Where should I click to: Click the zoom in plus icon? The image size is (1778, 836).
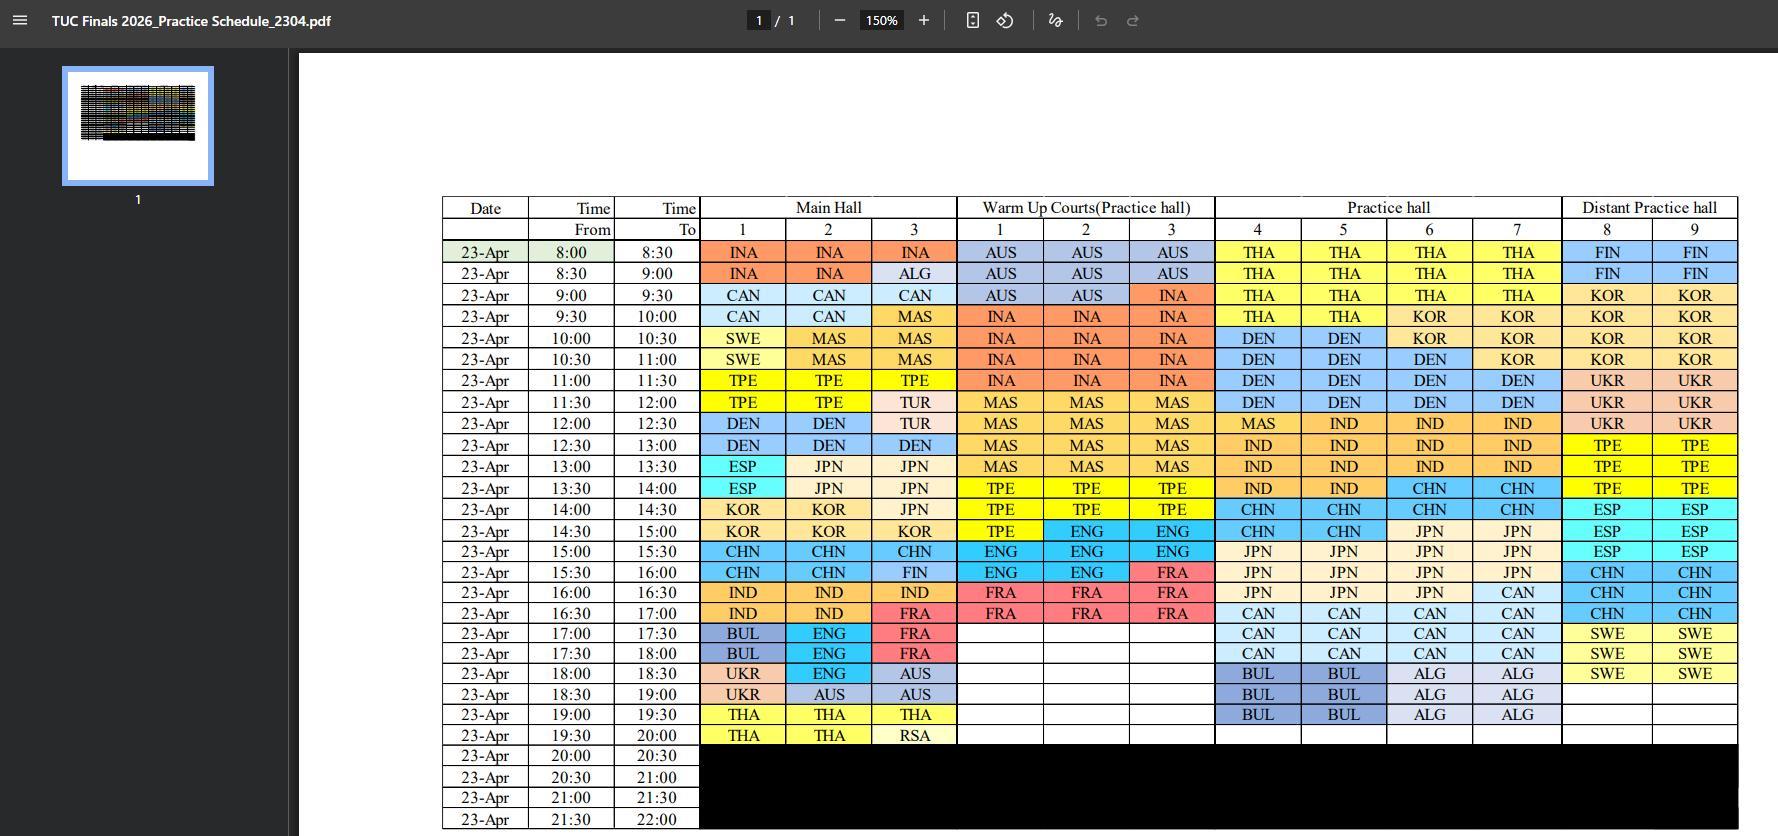pyautogui.click(x=924, y=20)
